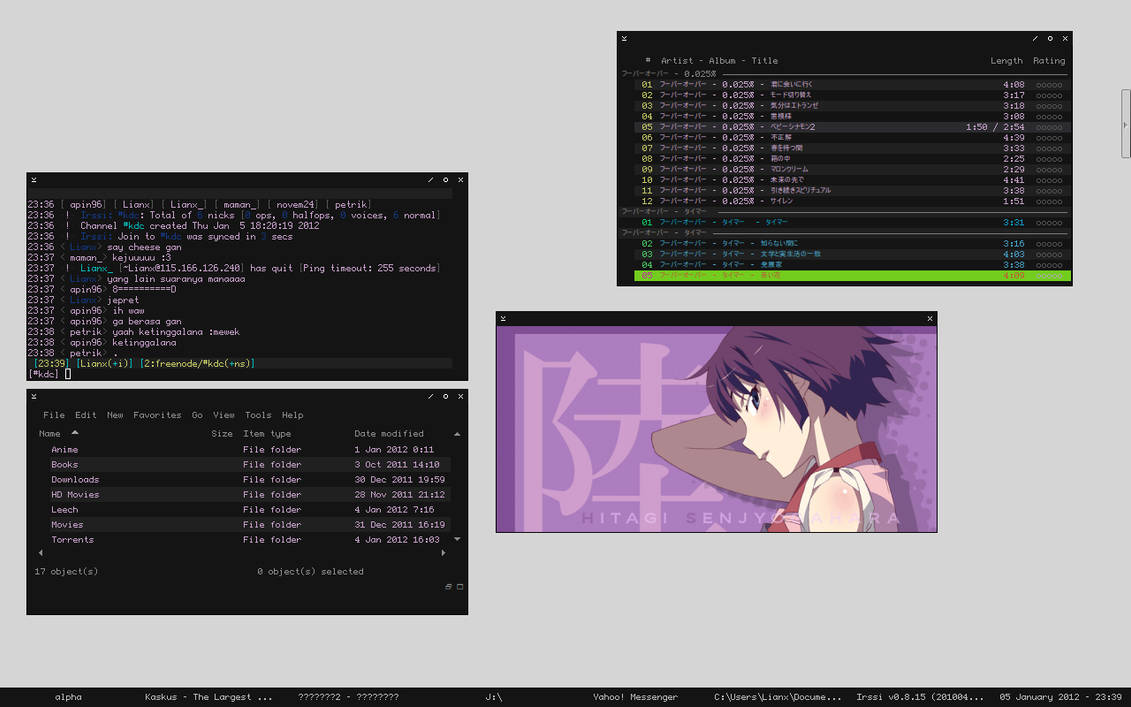1131x707 pixels.
Task: Click the file list scroll-down arrow
Action: pyautogui.click(x=457, y=539)
